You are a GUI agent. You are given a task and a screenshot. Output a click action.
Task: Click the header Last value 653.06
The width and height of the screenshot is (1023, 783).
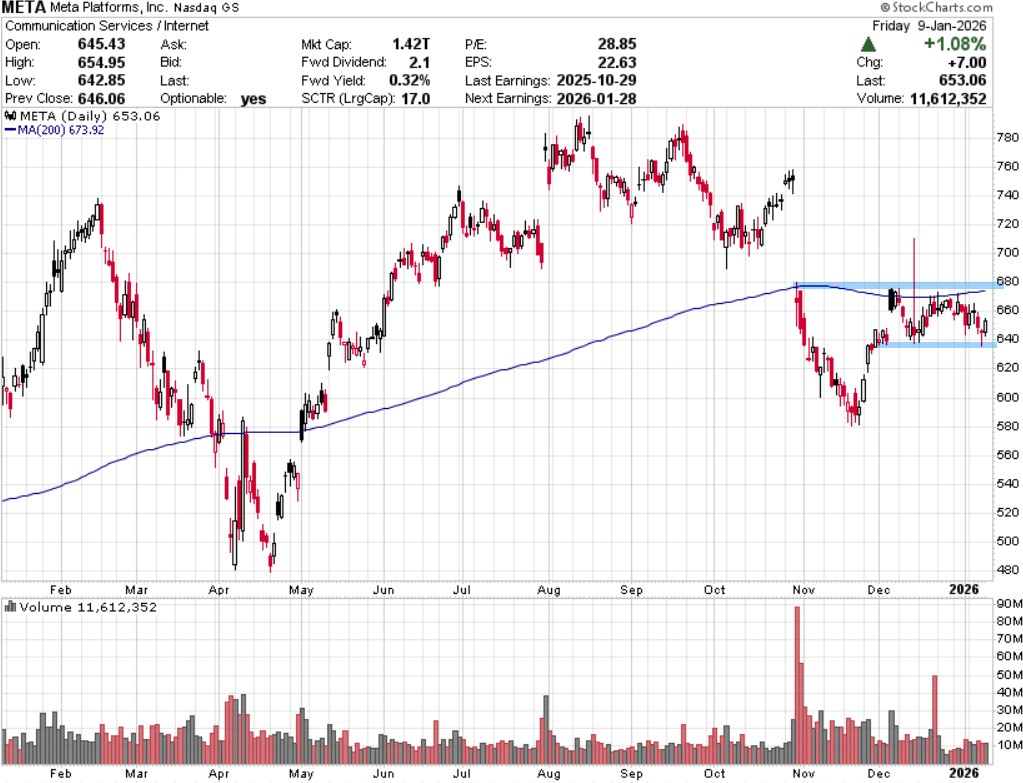(x=962, y=80)
